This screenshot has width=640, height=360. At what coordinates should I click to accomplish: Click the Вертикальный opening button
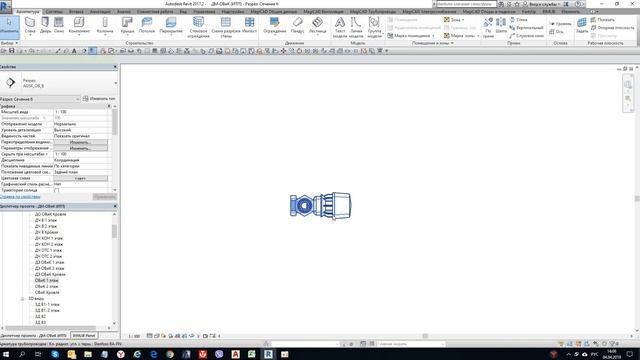(x=526, y=27)
